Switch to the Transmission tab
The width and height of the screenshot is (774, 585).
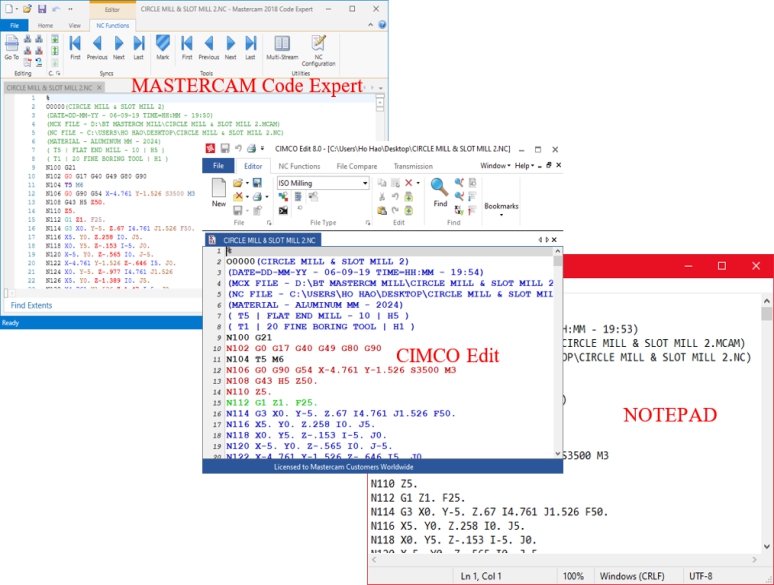[x=413, y=166]
